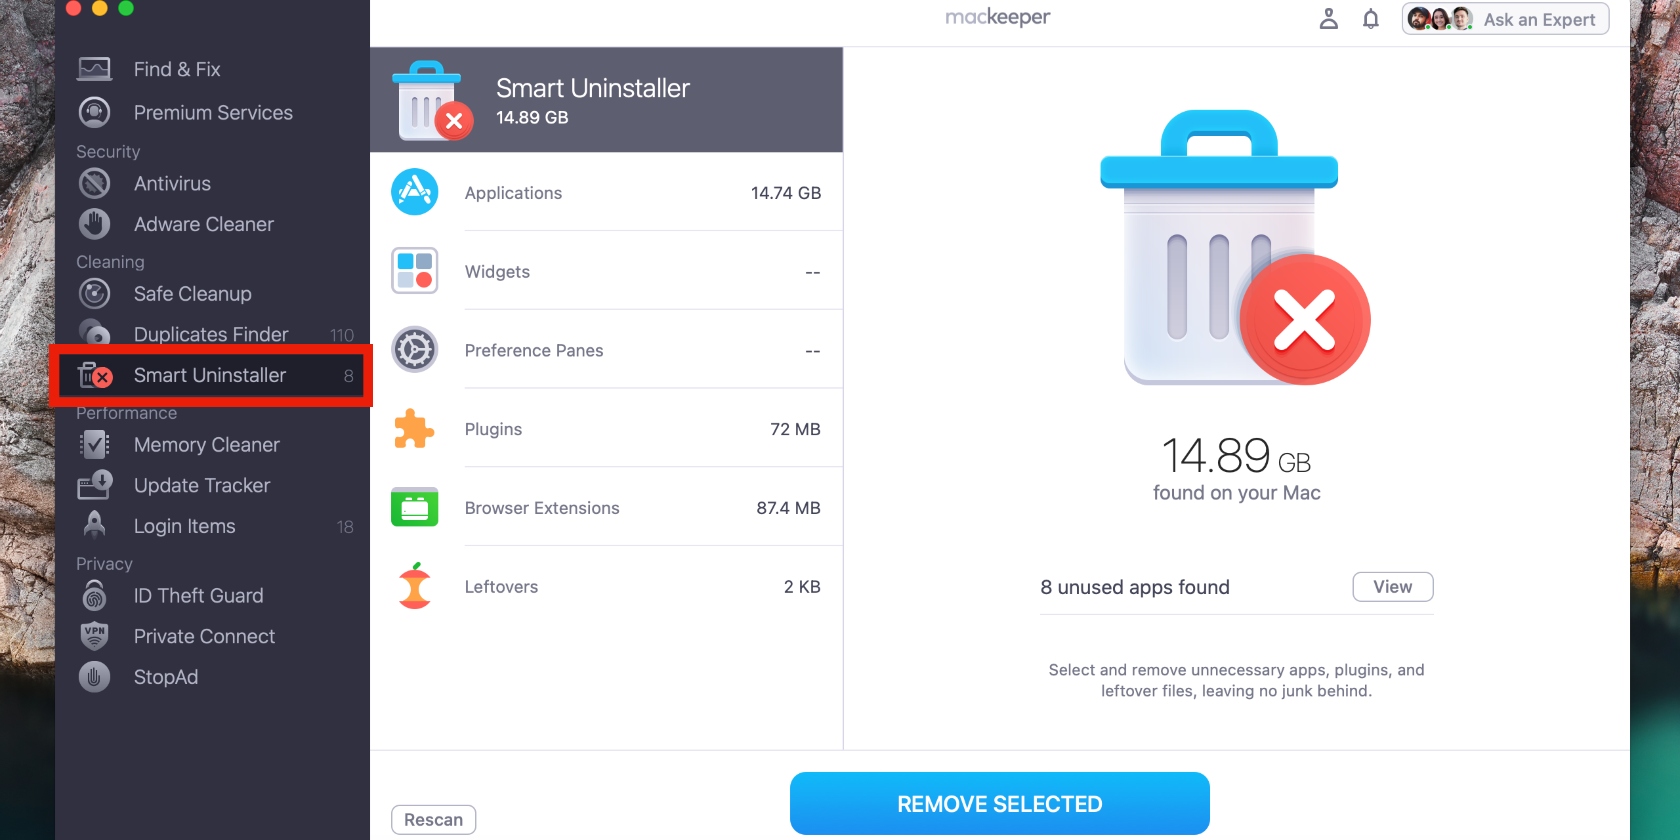Select the Leftovers category icon
The image size is (1680, 840).
[x=414, y=586]
